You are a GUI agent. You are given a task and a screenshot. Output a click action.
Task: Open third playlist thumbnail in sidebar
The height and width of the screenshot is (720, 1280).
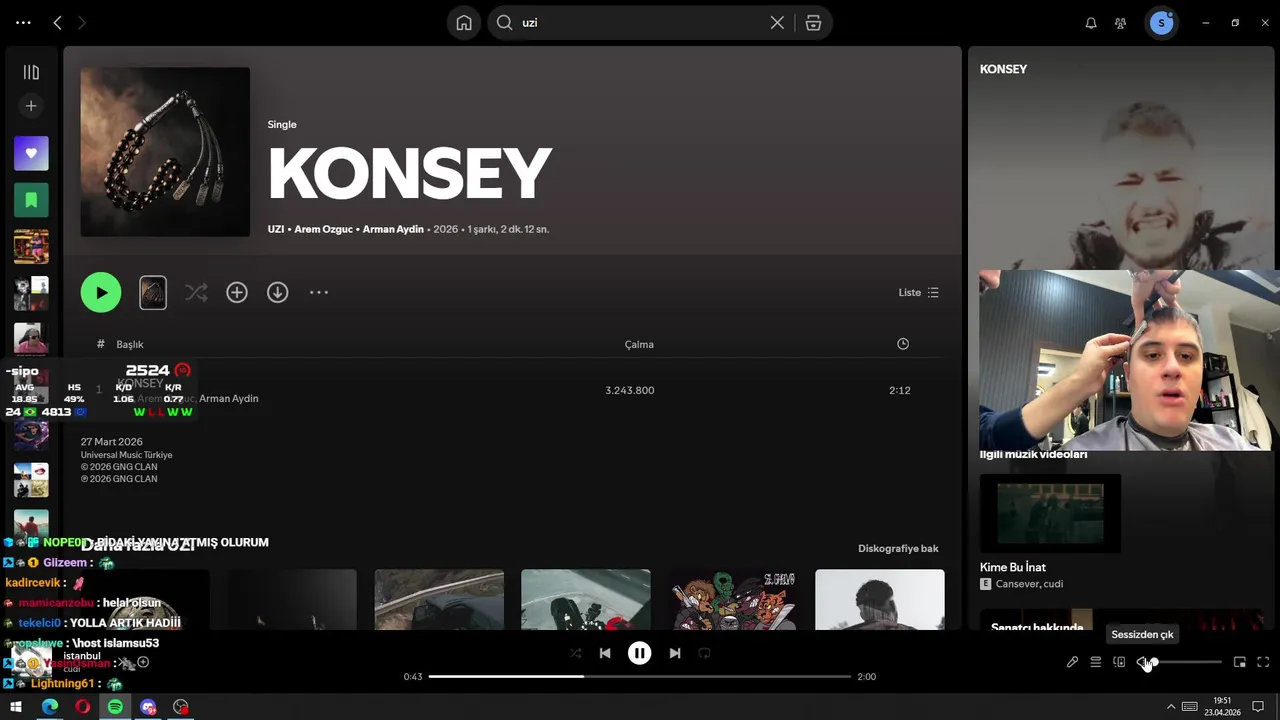(31, 247)
